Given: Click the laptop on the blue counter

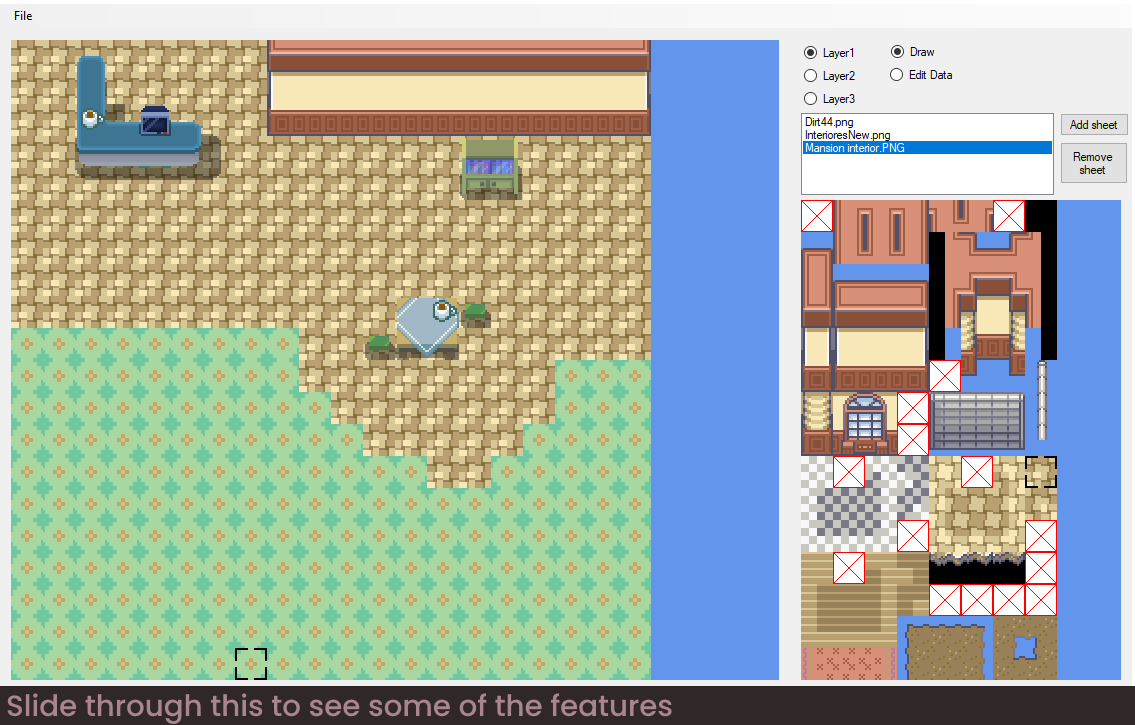Looking at the screenshot, I should tap(155, 121).
